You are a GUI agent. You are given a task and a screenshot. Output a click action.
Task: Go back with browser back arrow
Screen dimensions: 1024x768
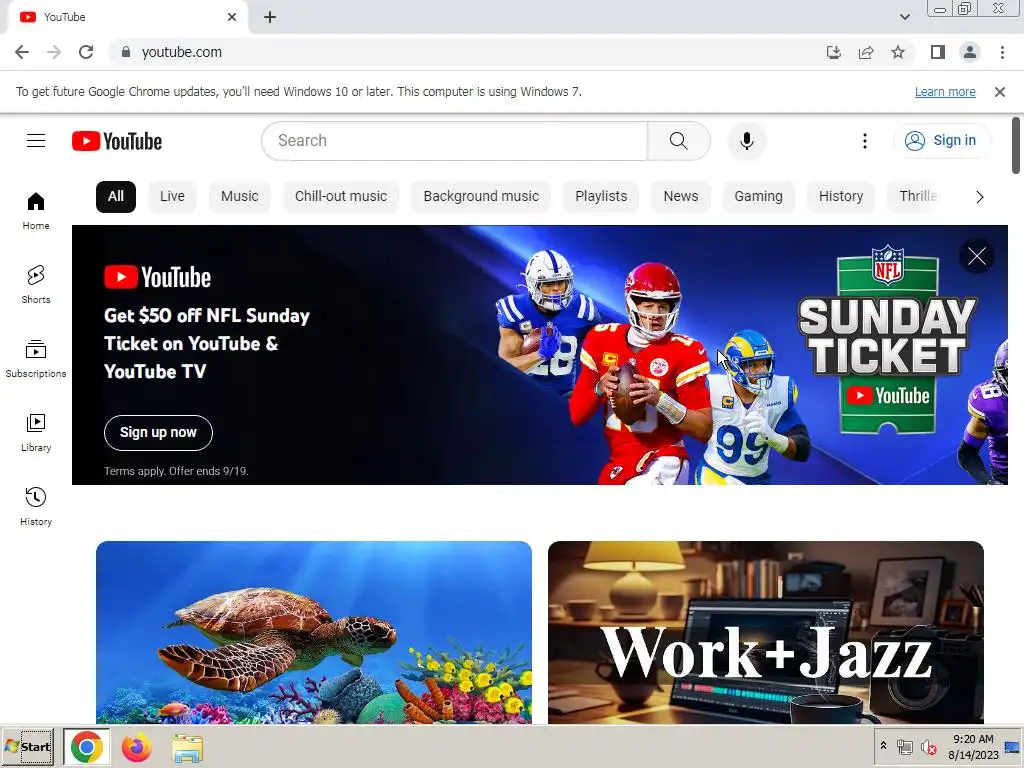tap(22, 52)
